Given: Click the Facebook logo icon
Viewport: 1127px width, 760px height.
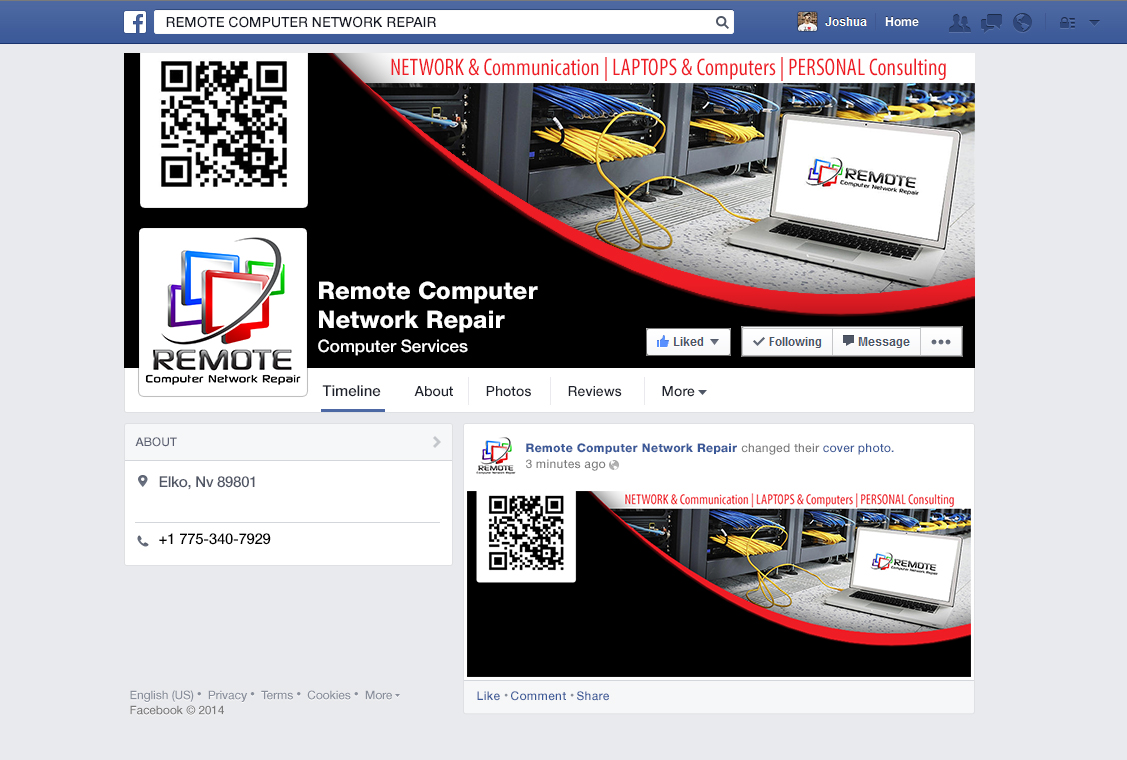Looking at the screenshot, I should click(x=135, y=22).
